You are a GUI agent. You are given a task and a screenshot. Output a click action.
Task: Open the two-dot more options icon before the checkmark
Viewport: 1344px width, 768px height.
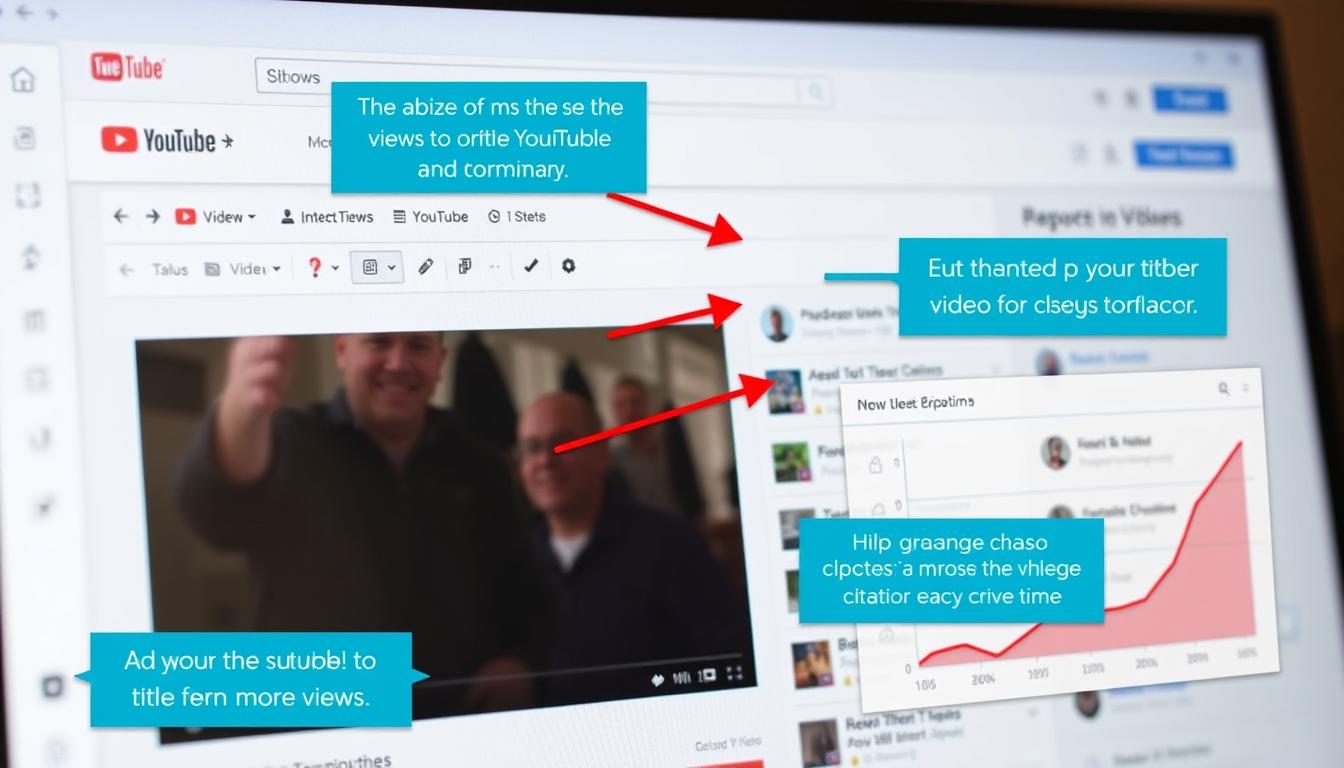click(x=494, y=267)
